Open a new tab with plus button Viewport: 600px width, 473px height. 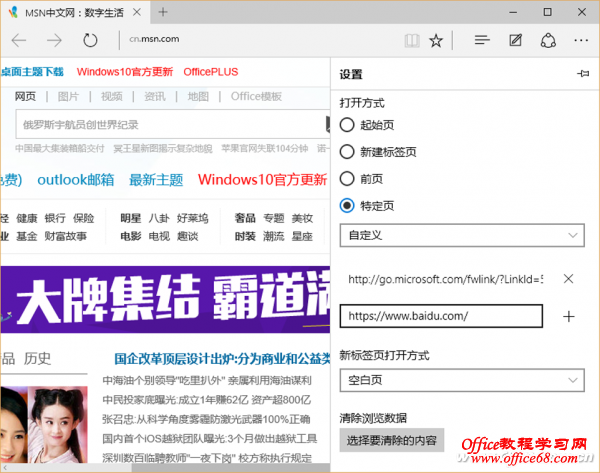(163, 12)
